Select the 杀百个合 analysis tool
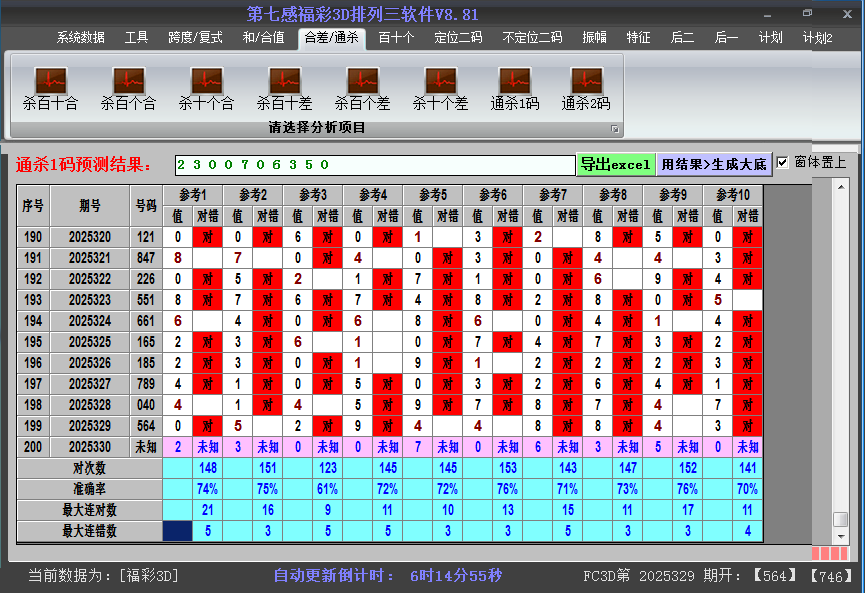The height and width of the screenshot is (593, 865). tap(127, 85)
